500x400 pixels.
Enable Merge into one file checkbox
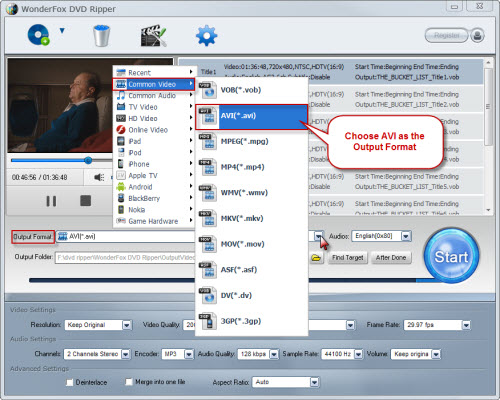pyautogui.click(x=129, y=382)
